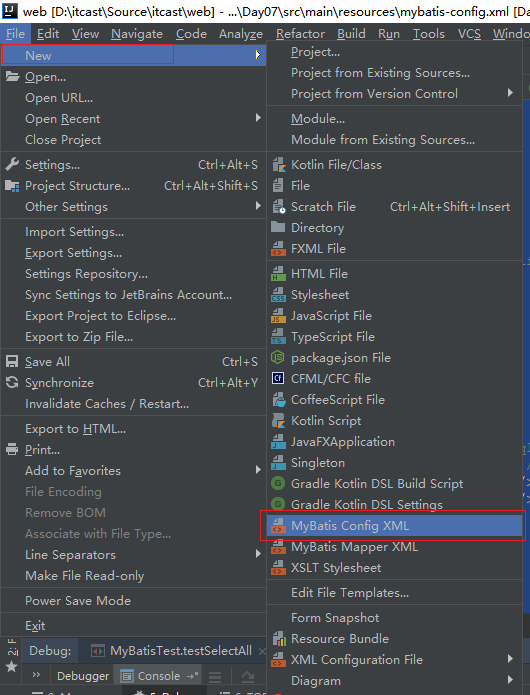The width and height of the screenshot is (530, 695).
Task: Click the Open folder icon
Action: [12, 77]
